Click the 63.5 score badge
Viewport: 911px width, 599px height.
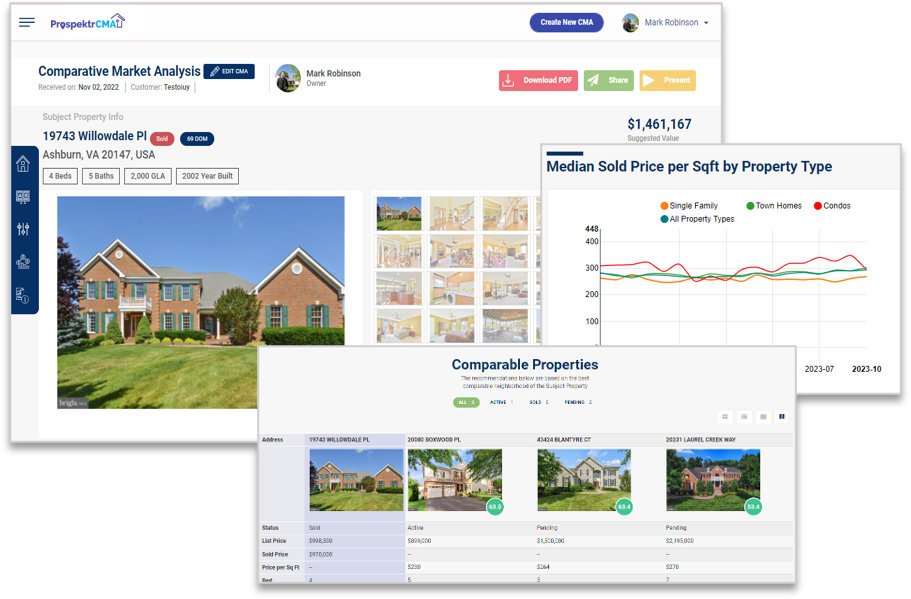pos(494,507)
